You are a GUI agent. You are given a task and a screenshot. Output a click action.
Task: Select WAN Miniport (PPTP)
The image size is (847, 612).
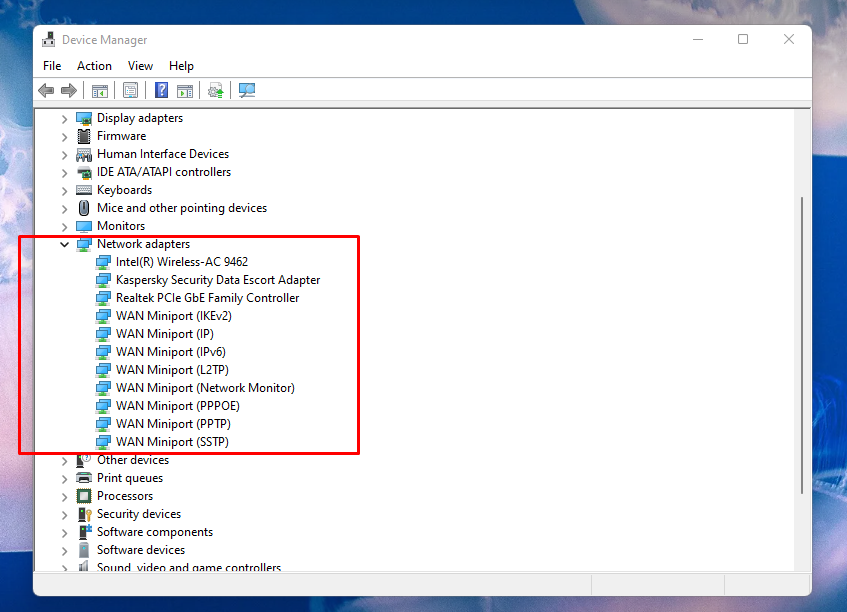pos(173,424)
